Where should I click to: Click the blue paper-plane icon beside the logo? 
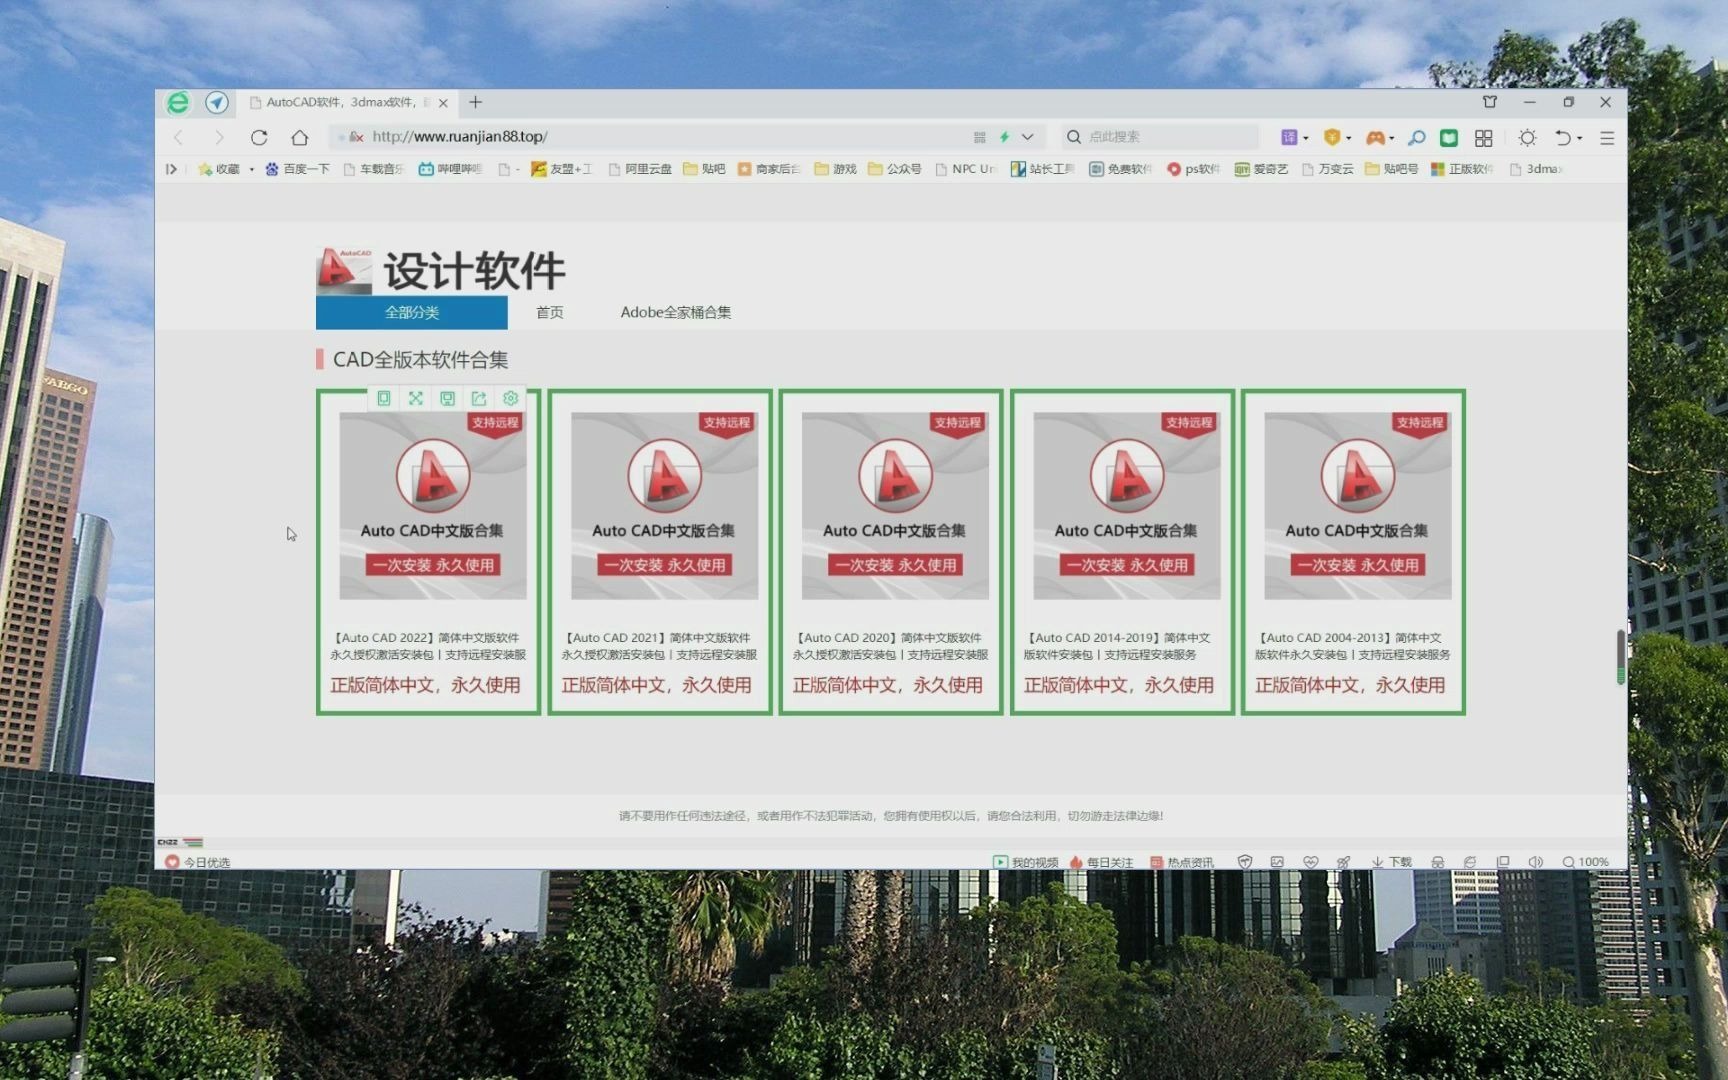pos(217,103)
